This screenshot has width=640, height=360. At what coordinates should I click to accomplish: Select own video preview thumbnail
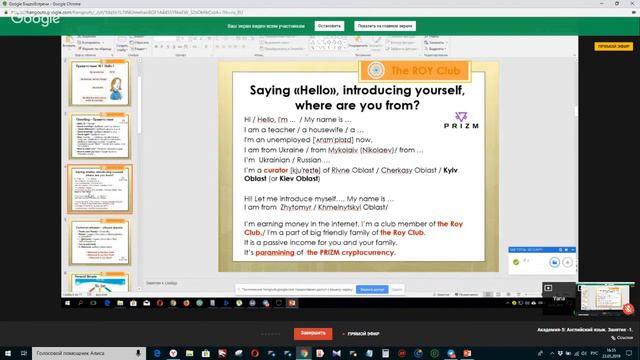coord(605,299)
